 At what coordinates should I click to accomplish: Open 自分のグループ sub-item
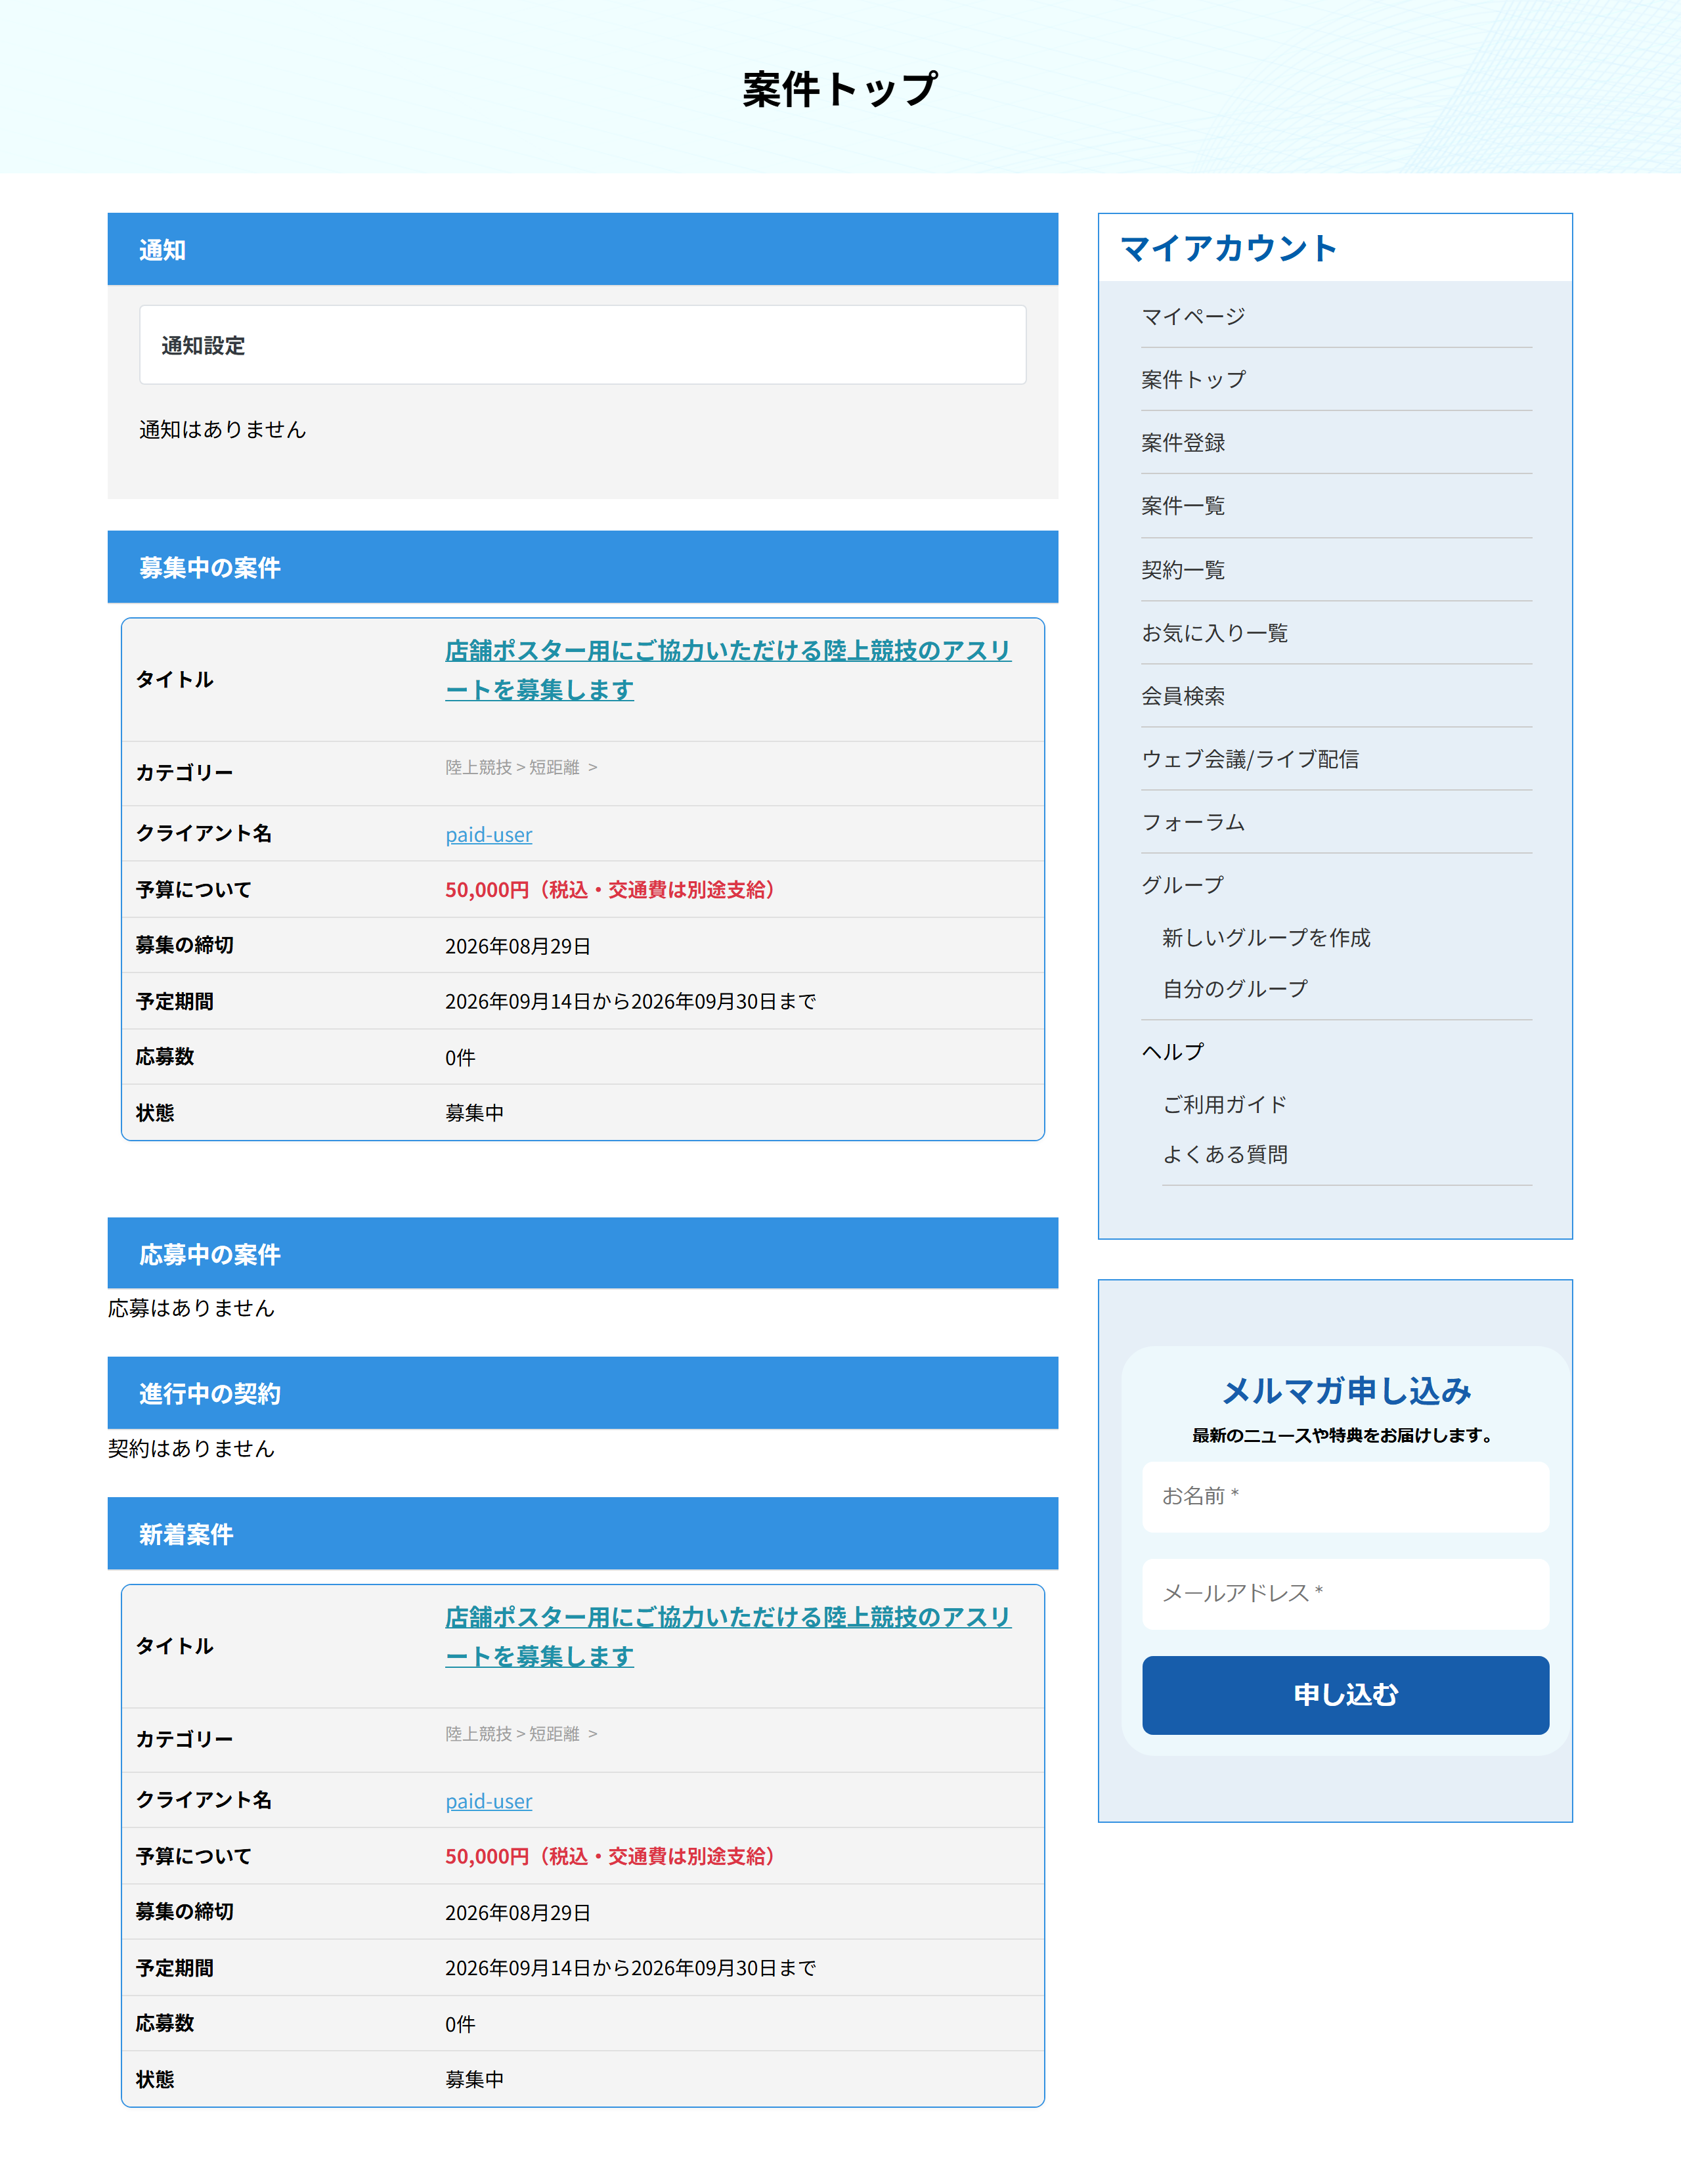[1235, 988]
